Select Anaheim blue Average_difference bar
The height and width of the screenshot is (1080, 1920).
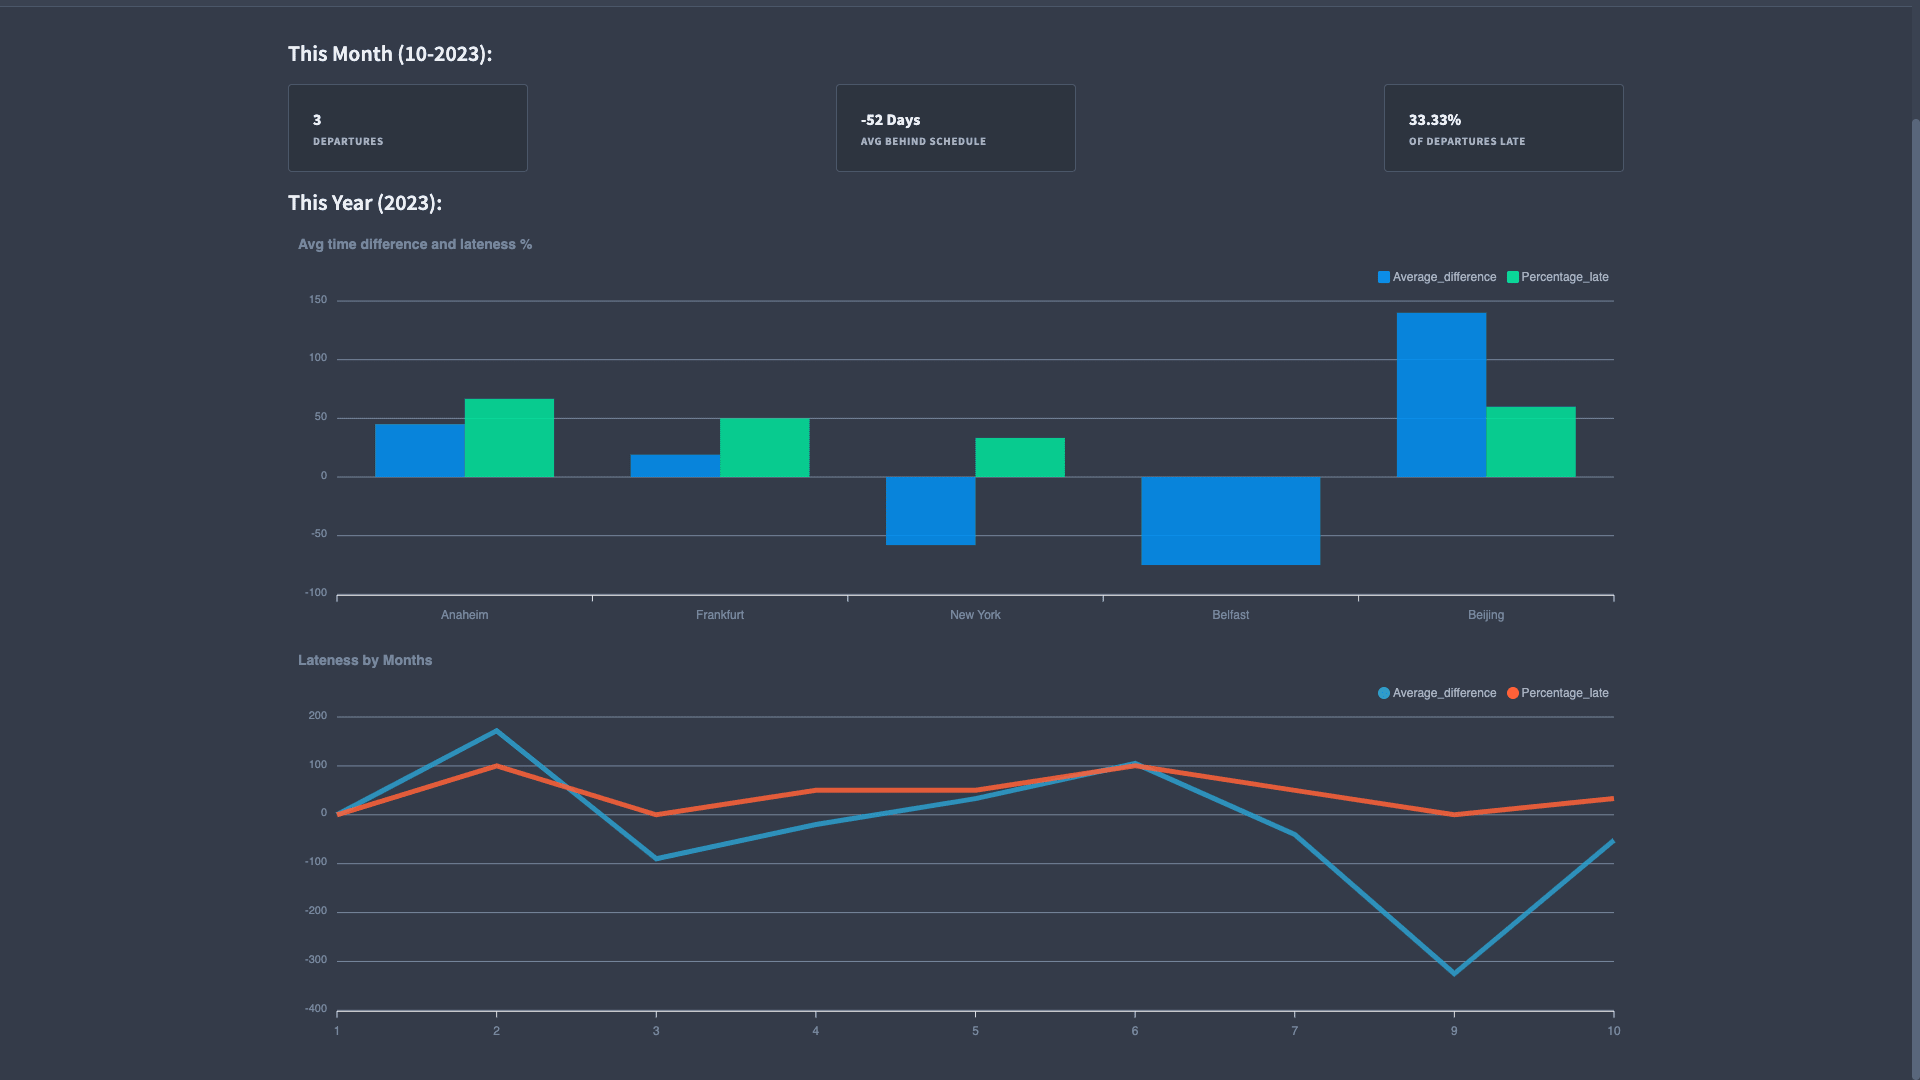pos(420,450)
